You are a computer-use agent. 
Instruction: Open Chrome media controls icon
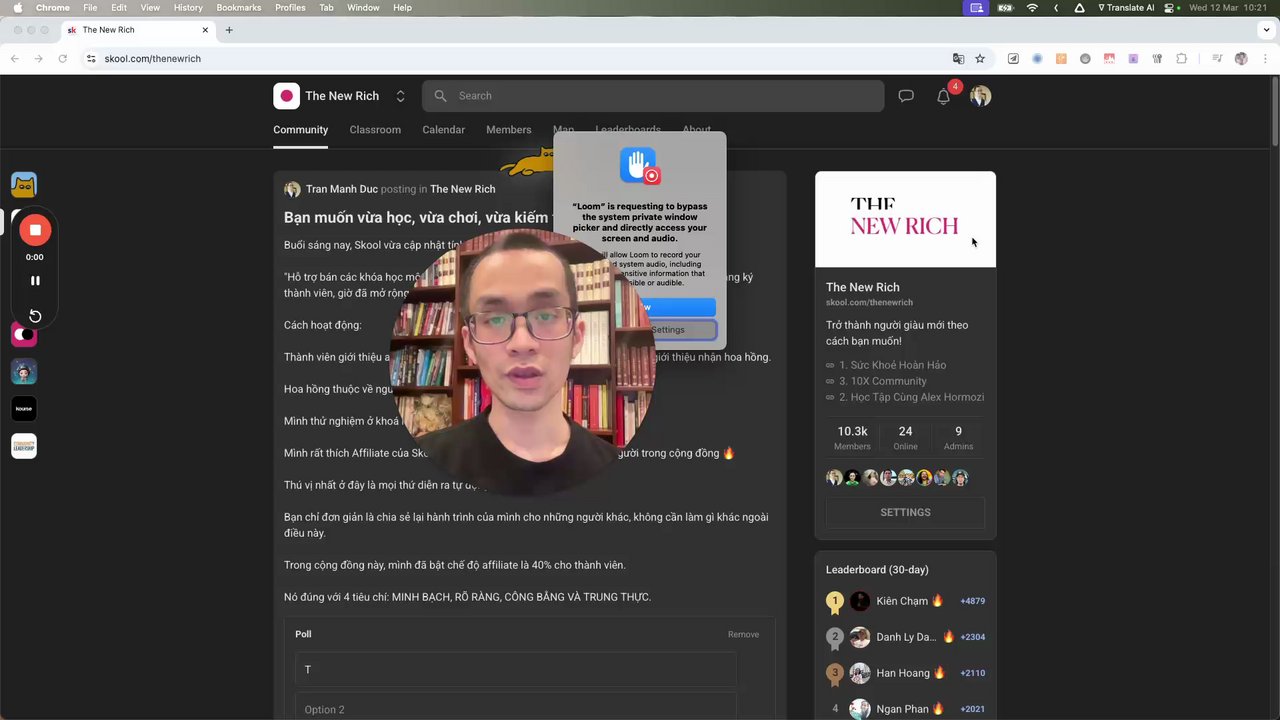(1217, 59)
